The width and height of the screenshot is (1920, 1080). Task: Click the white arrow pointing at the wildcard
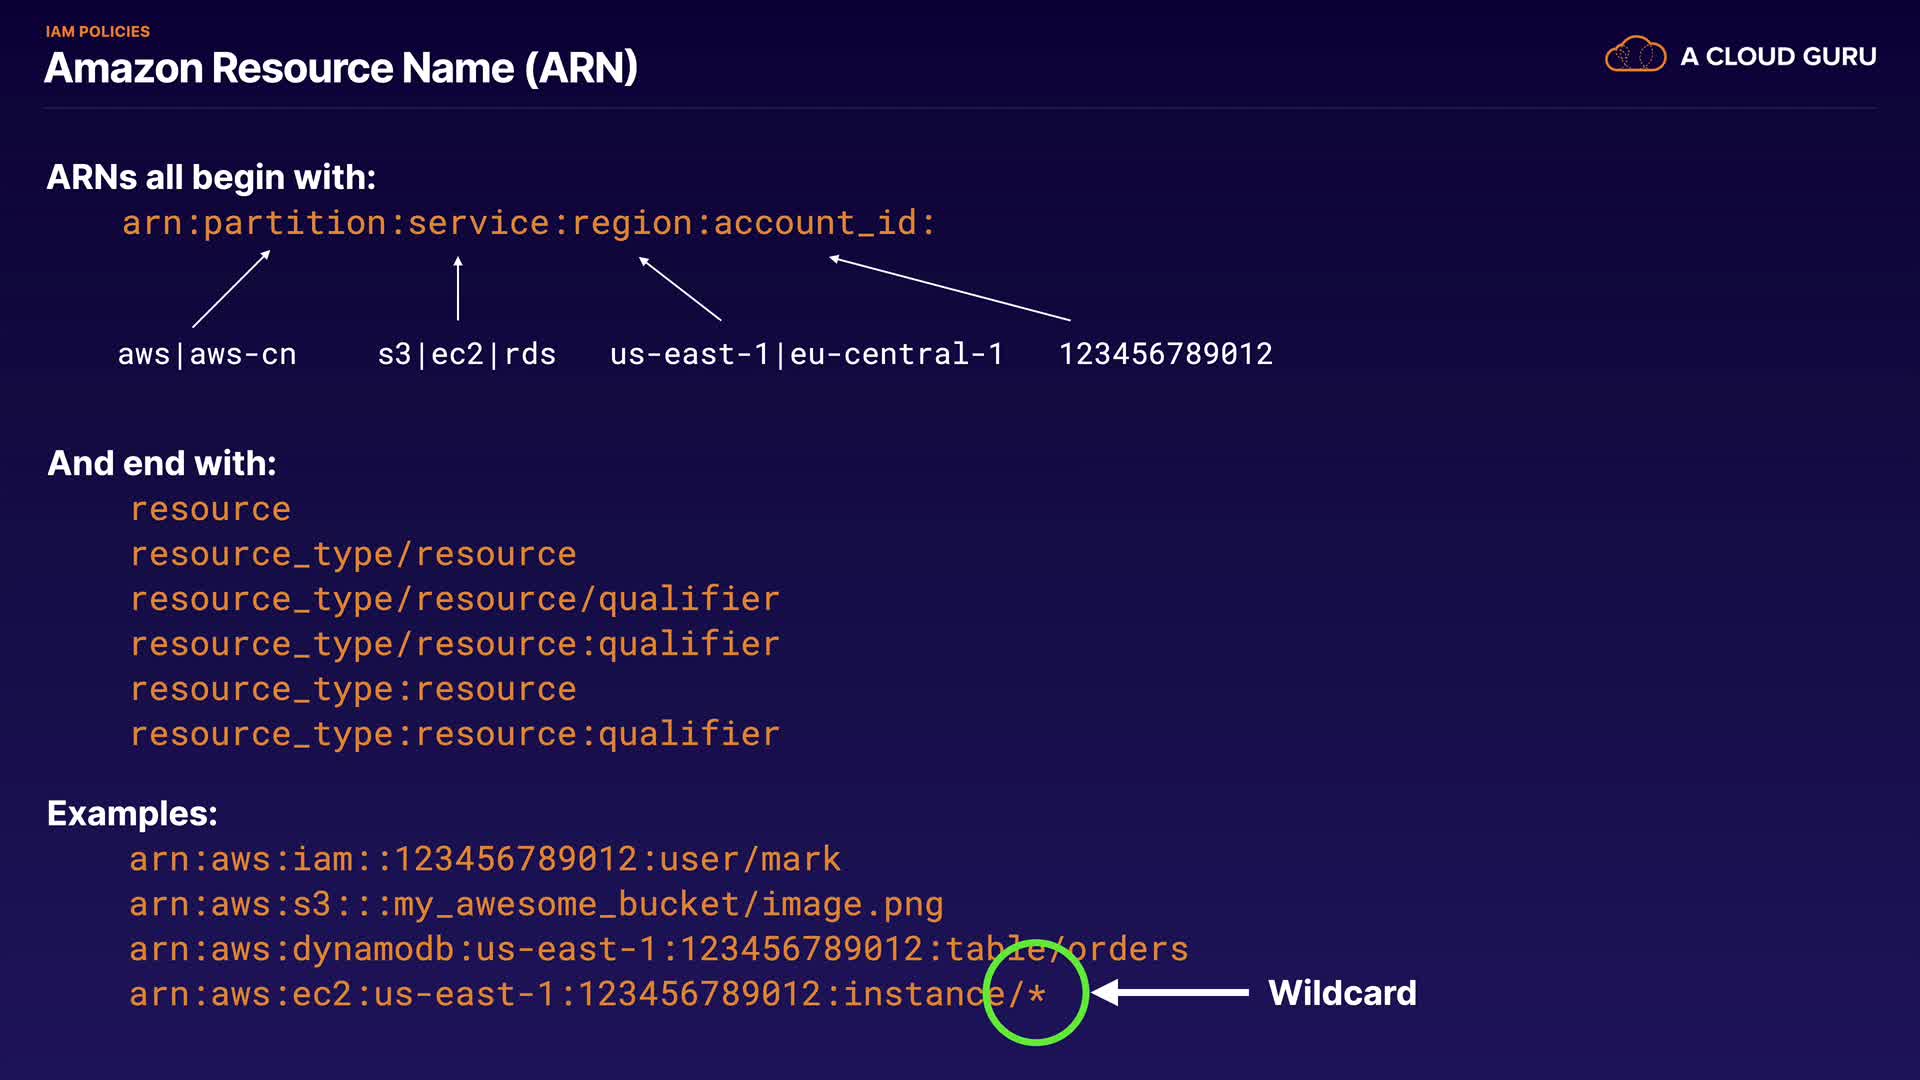(1170, 993)
